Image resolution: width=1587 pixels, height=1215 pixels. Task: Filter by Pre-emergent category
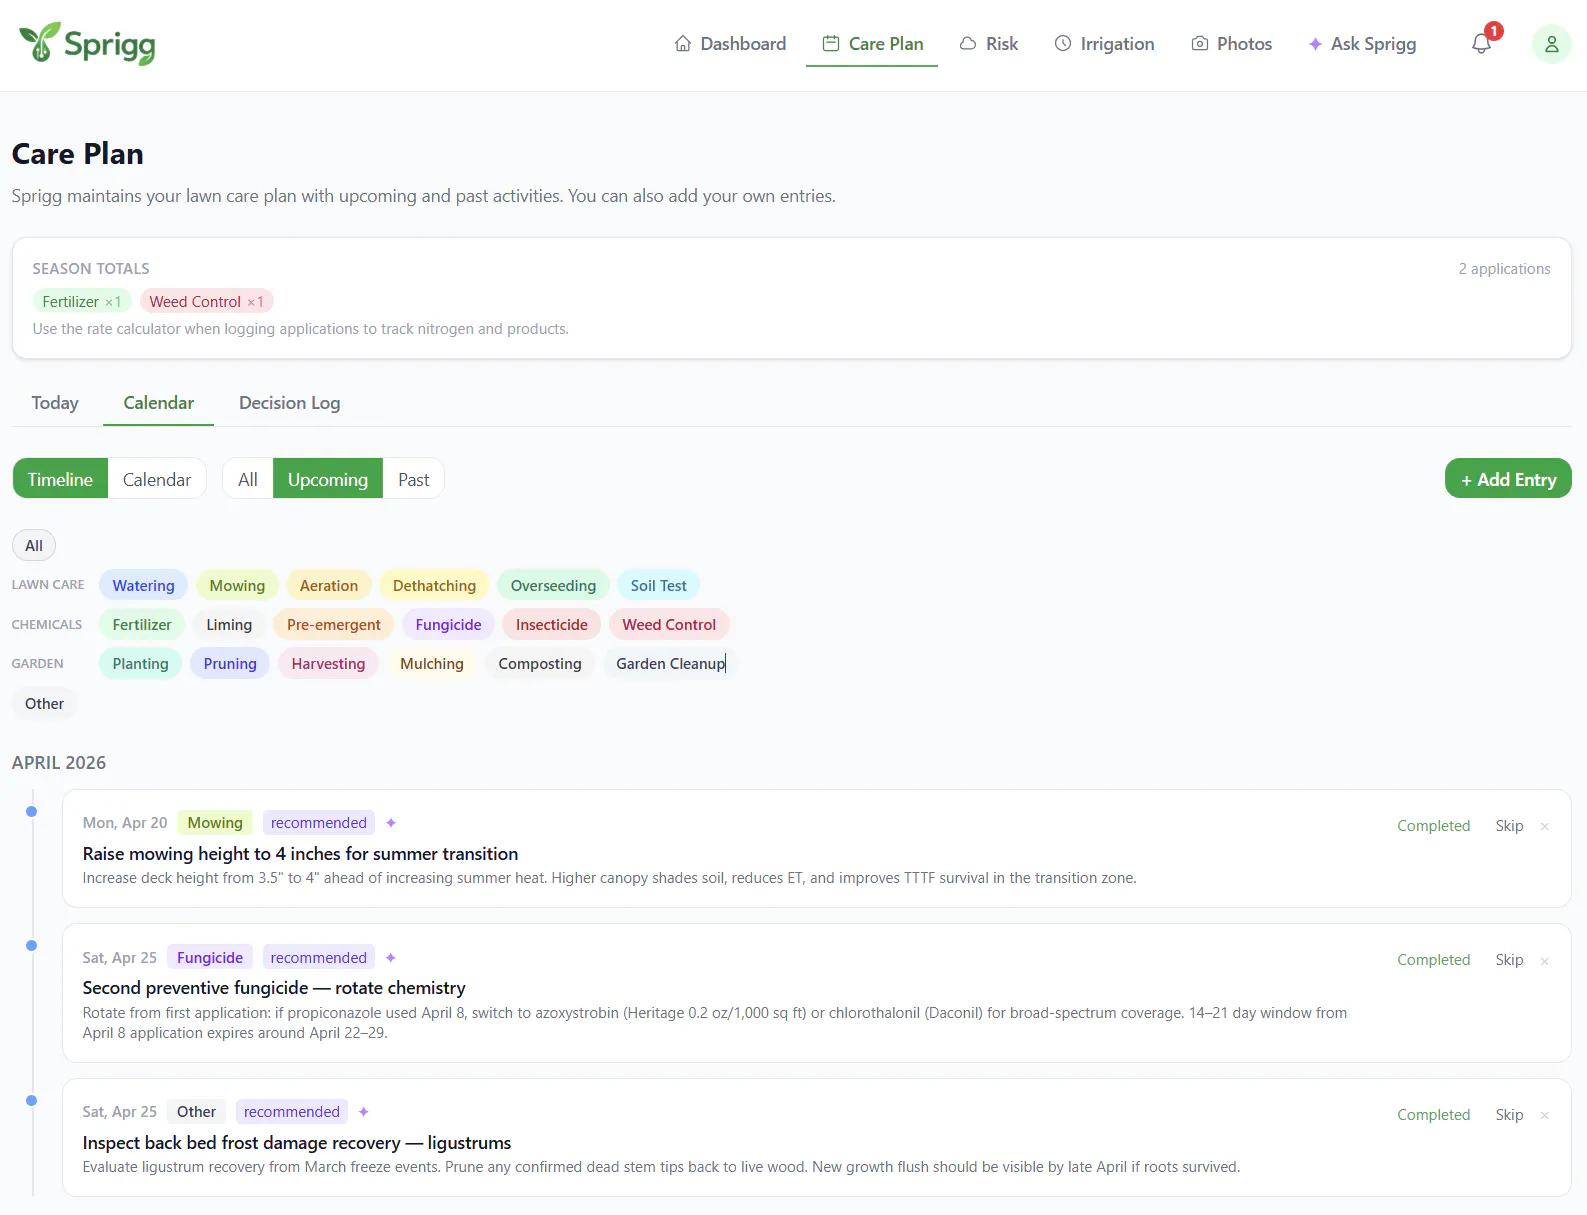point(334,624)
